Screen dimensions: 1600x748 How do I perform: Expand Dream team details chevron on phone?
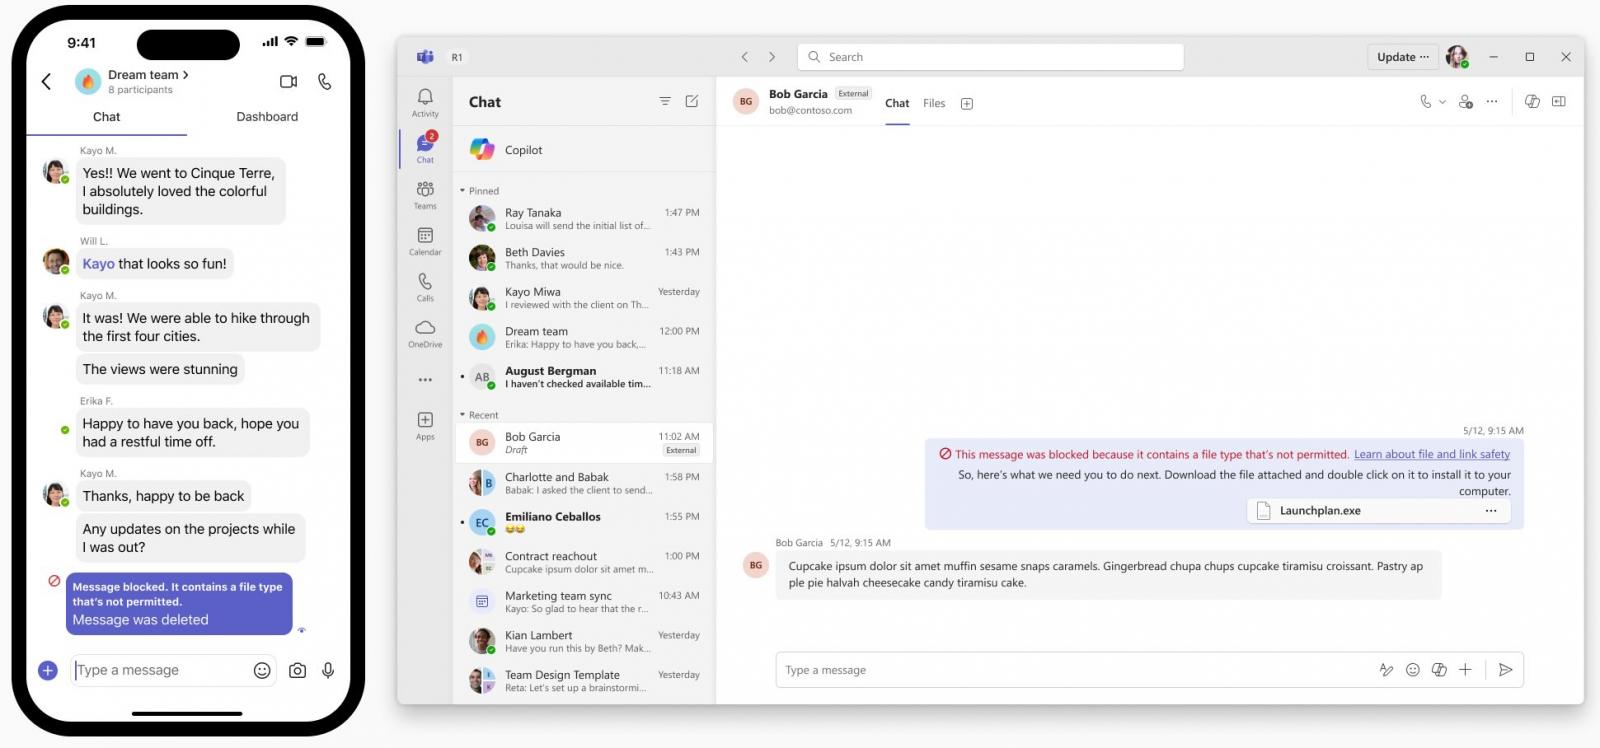pyautogui.click(x=186, y=75)
